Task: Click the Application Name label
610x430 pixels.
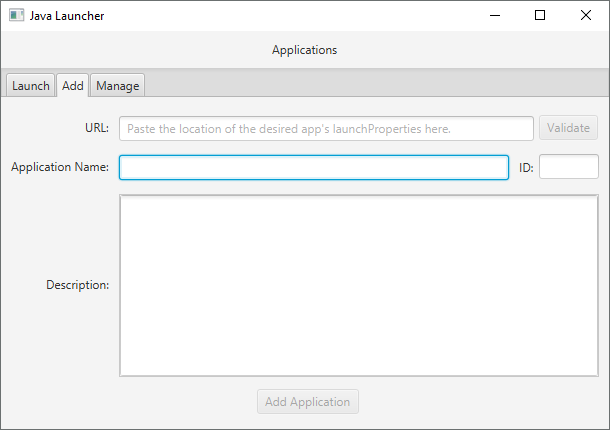Action: [60, 167]
